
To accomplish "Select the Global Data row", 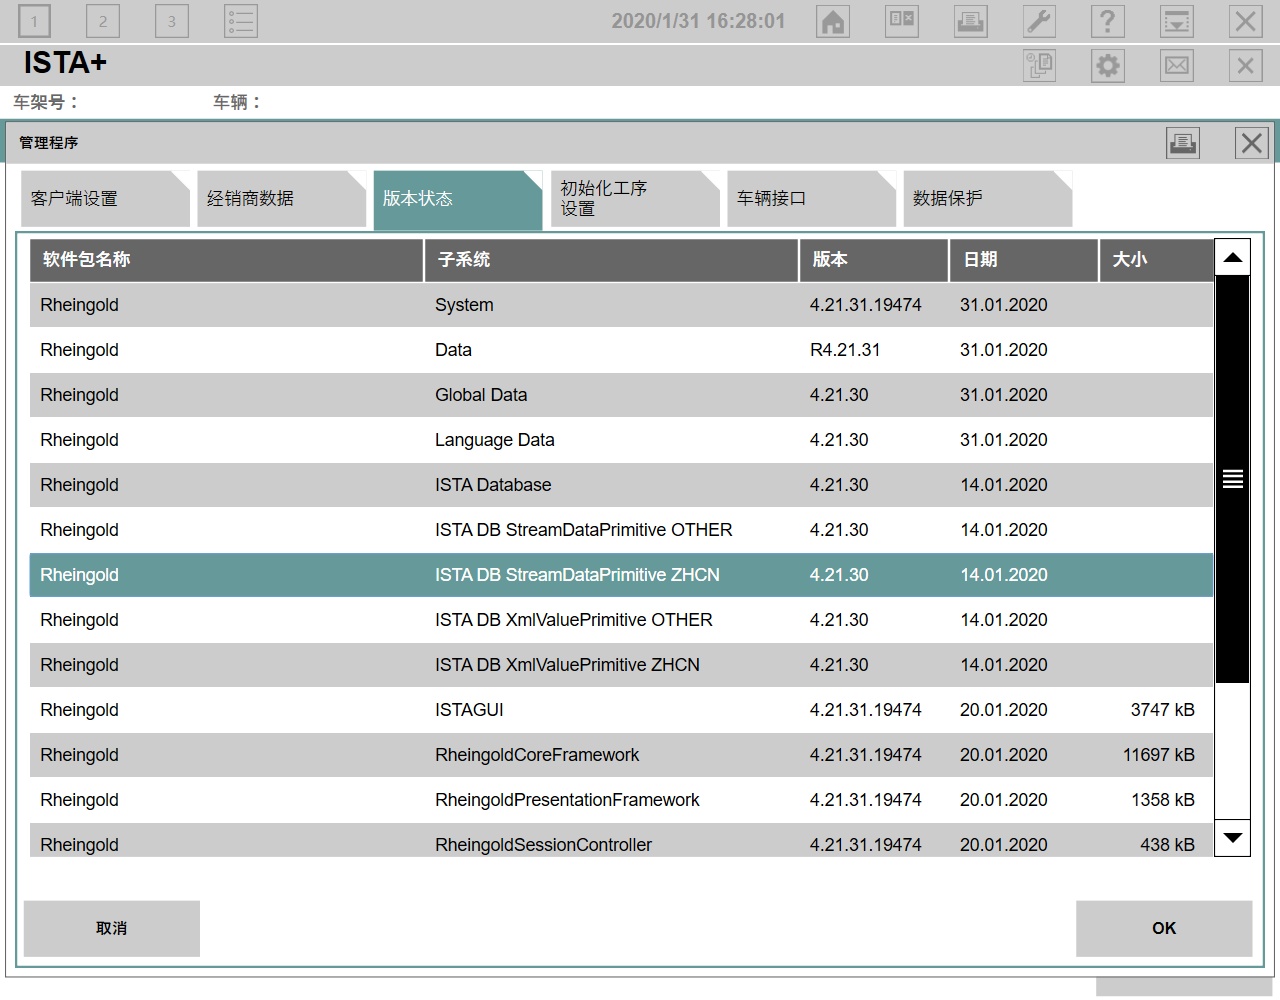I will tap(621, 395).
